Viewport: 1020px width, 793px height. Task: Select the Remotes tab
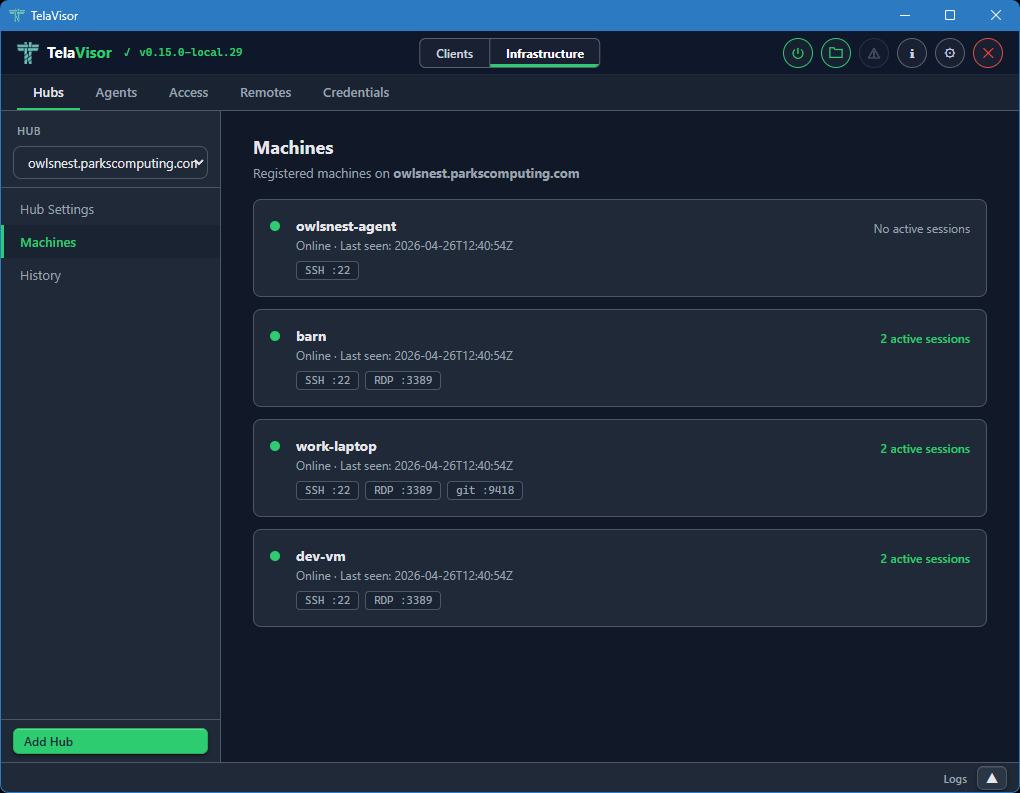point(265,92)
